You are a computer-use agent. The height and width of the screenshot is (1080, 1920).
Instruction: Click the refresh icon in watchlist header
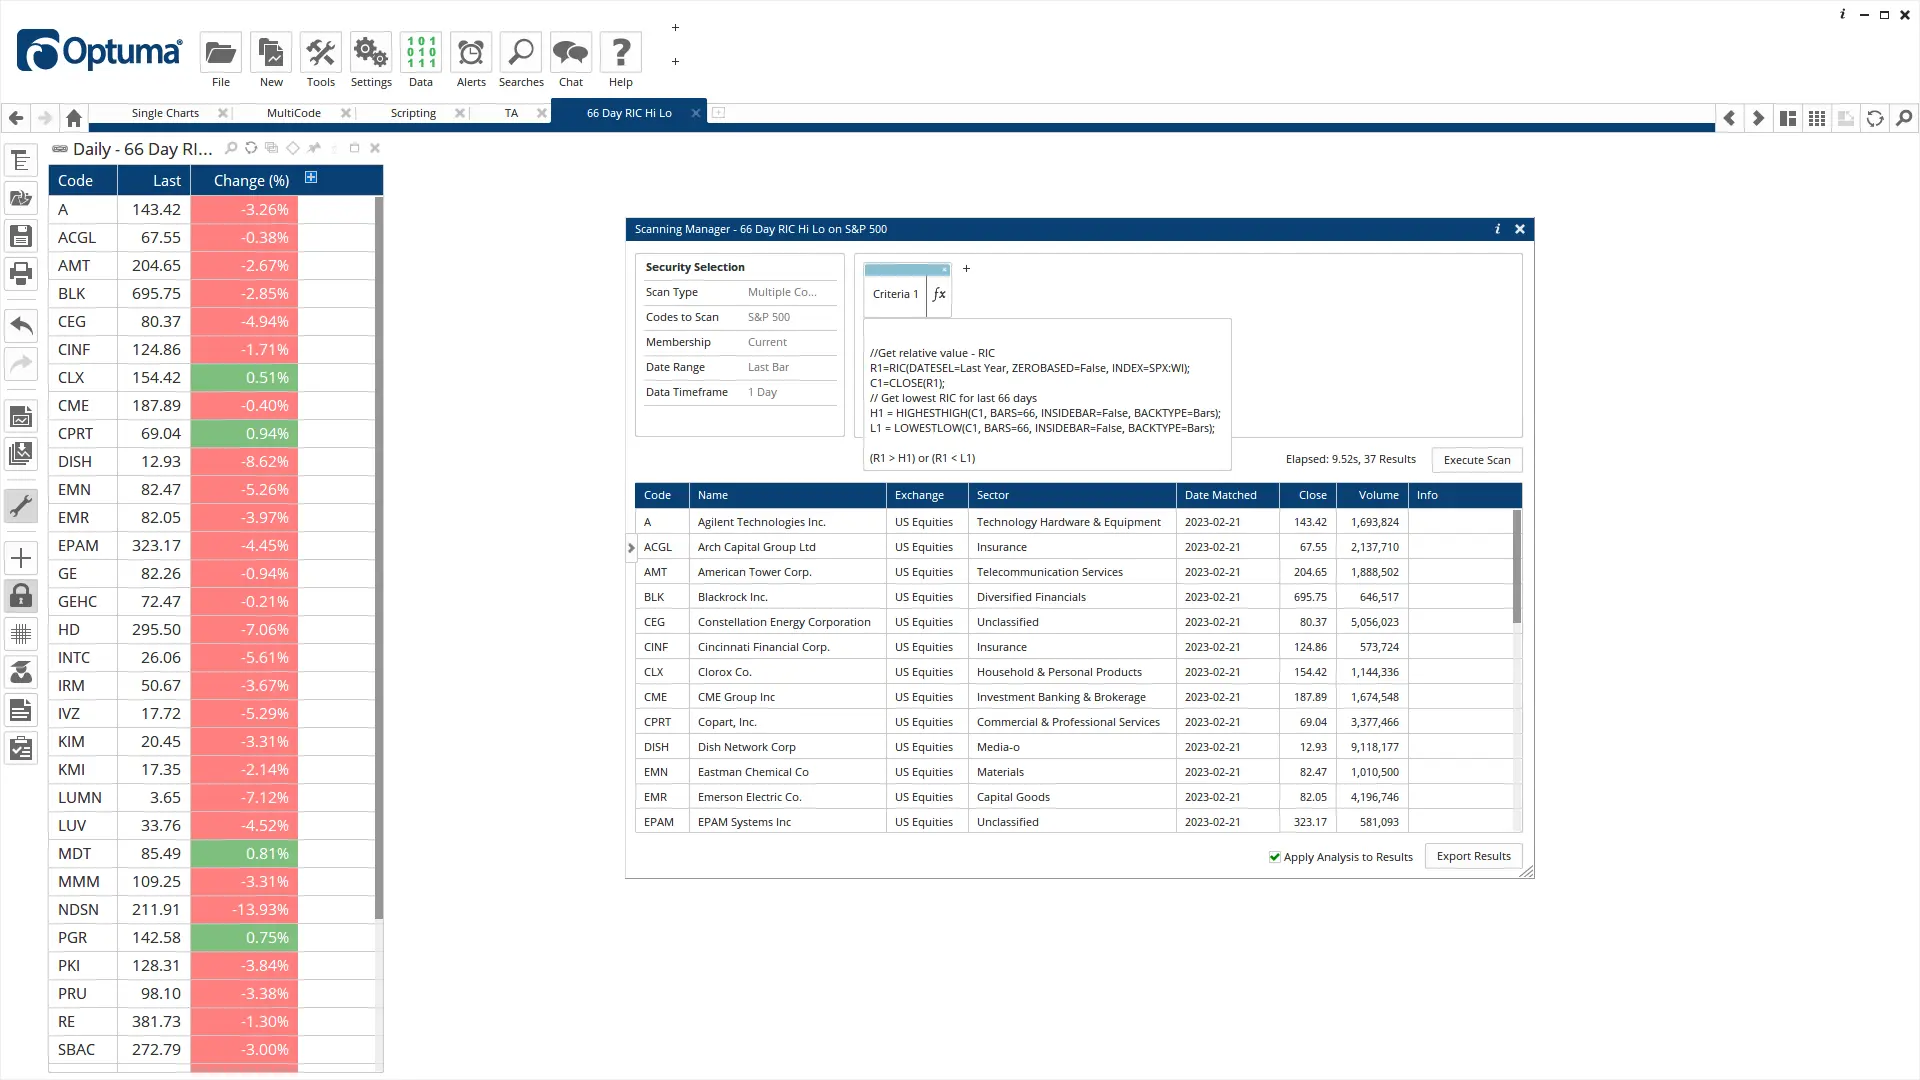(x=251, y=148)
